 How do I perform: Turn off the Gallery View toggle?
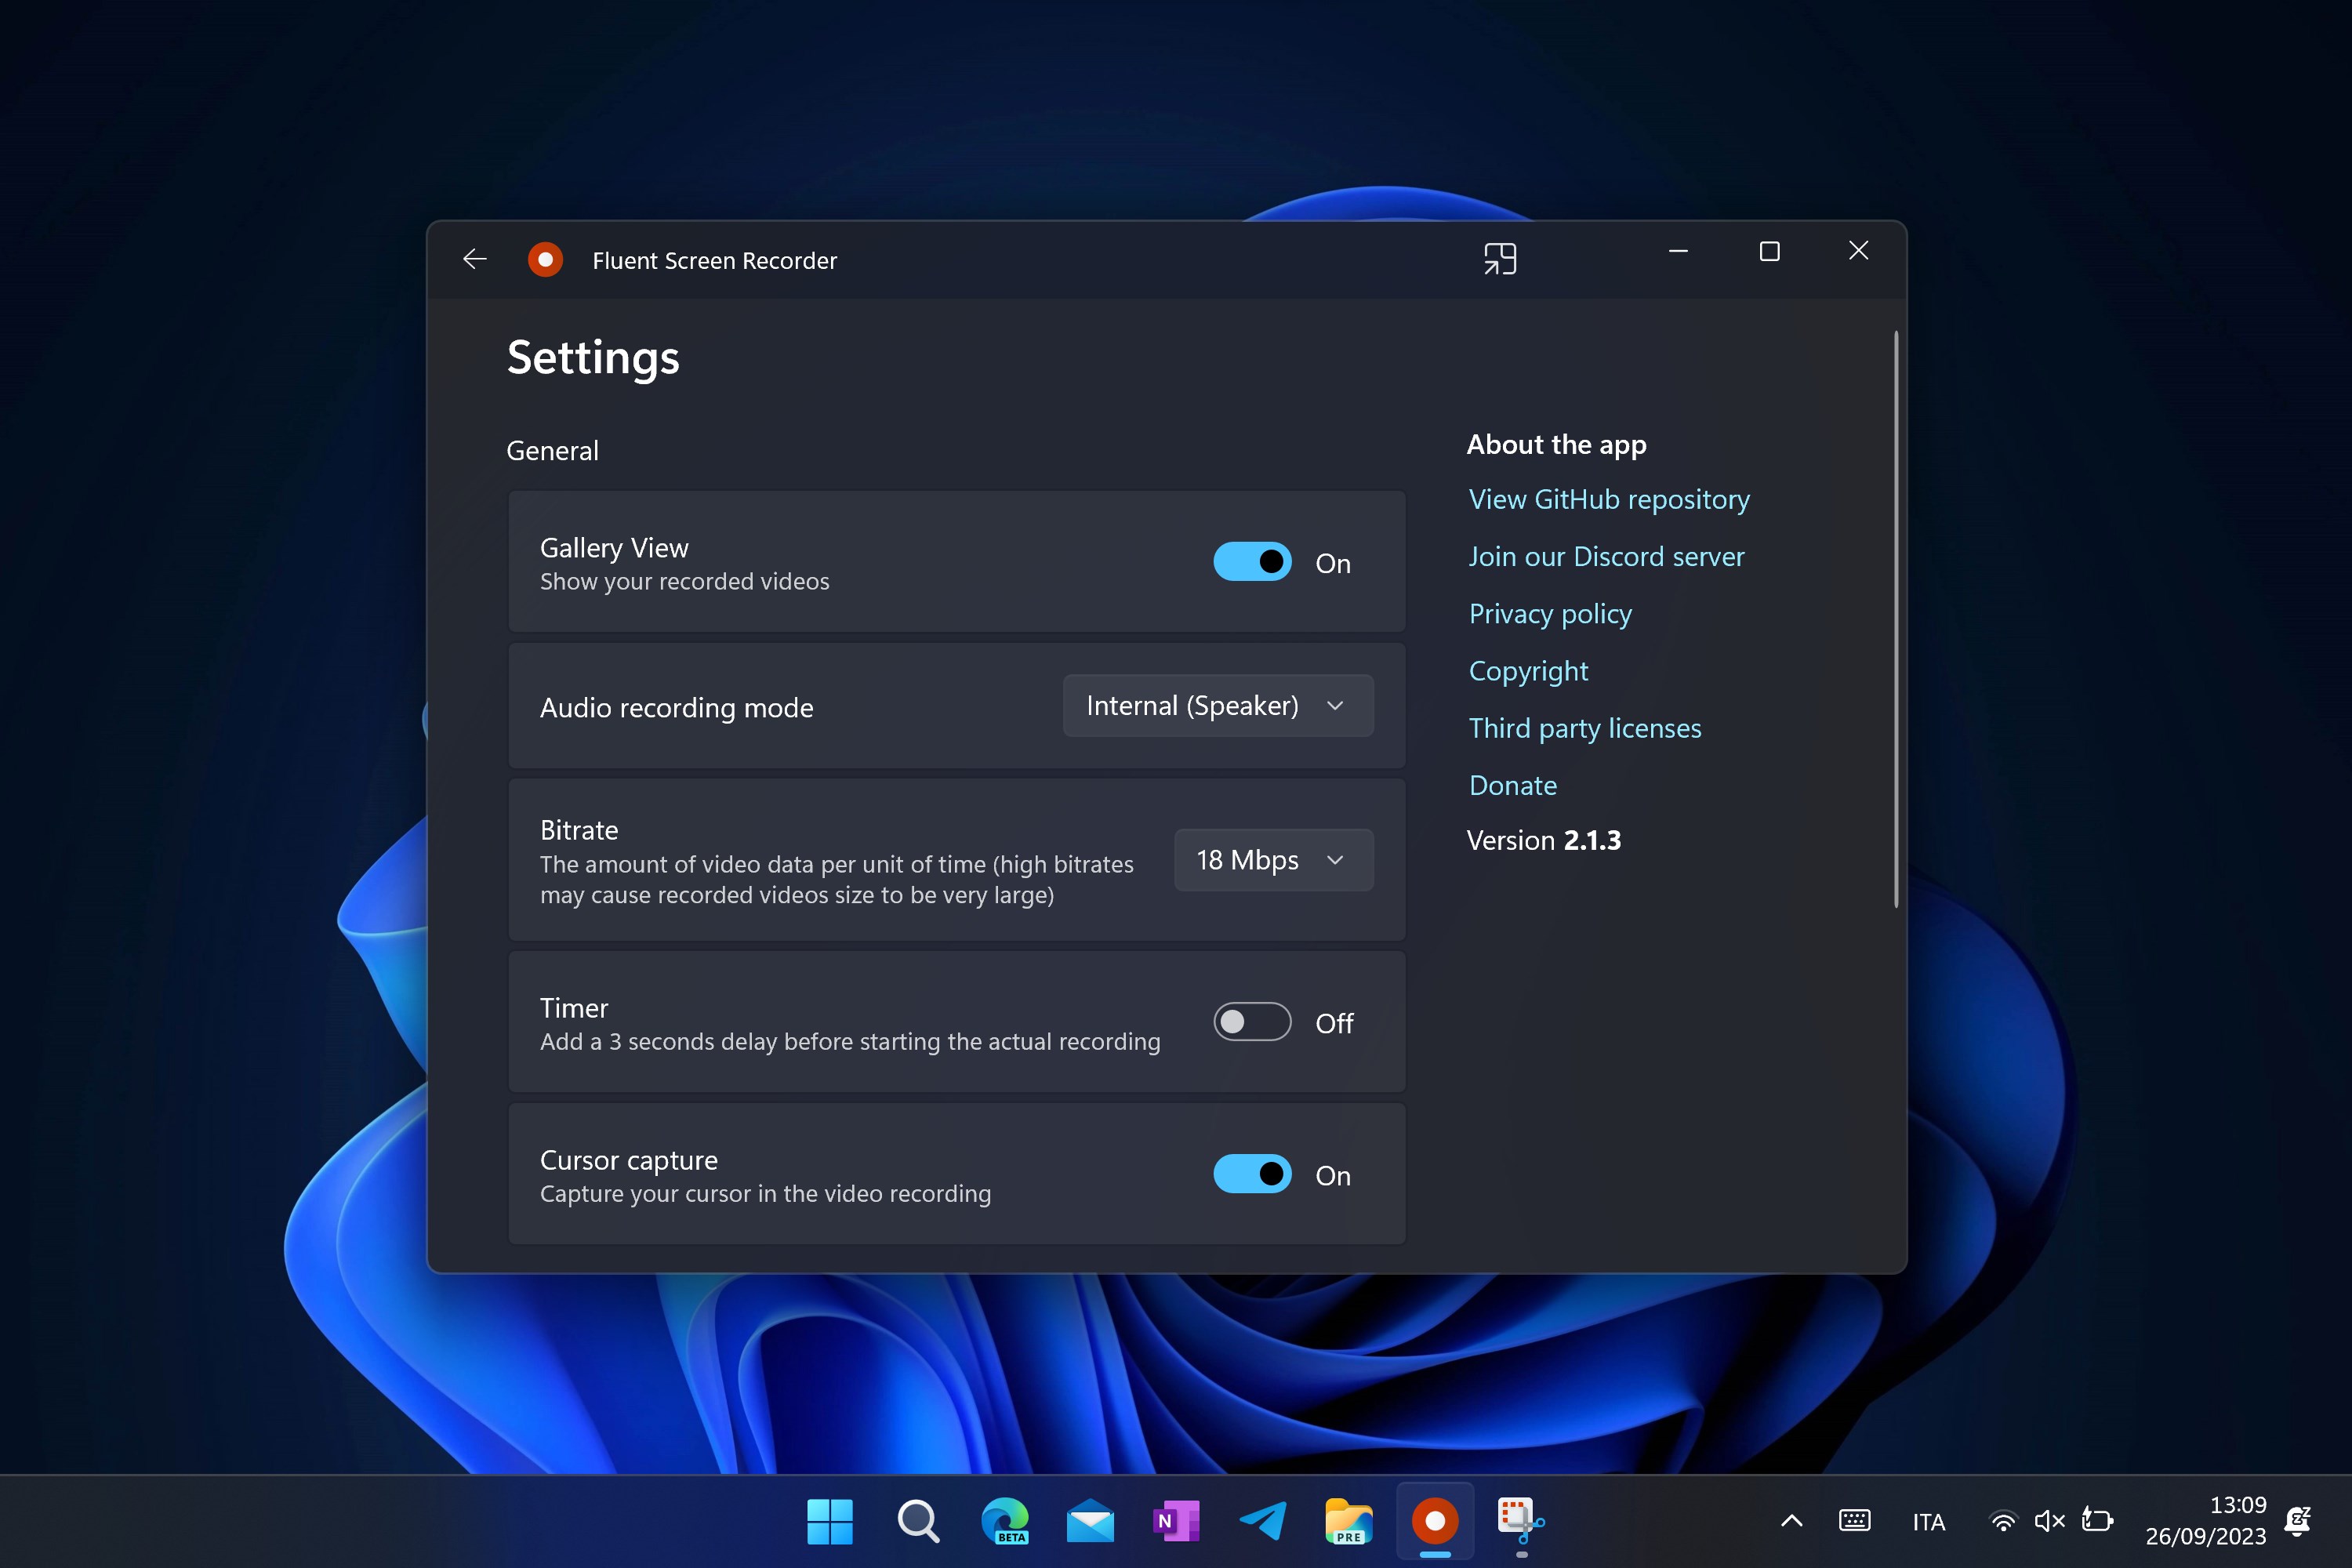point(1252,562)
